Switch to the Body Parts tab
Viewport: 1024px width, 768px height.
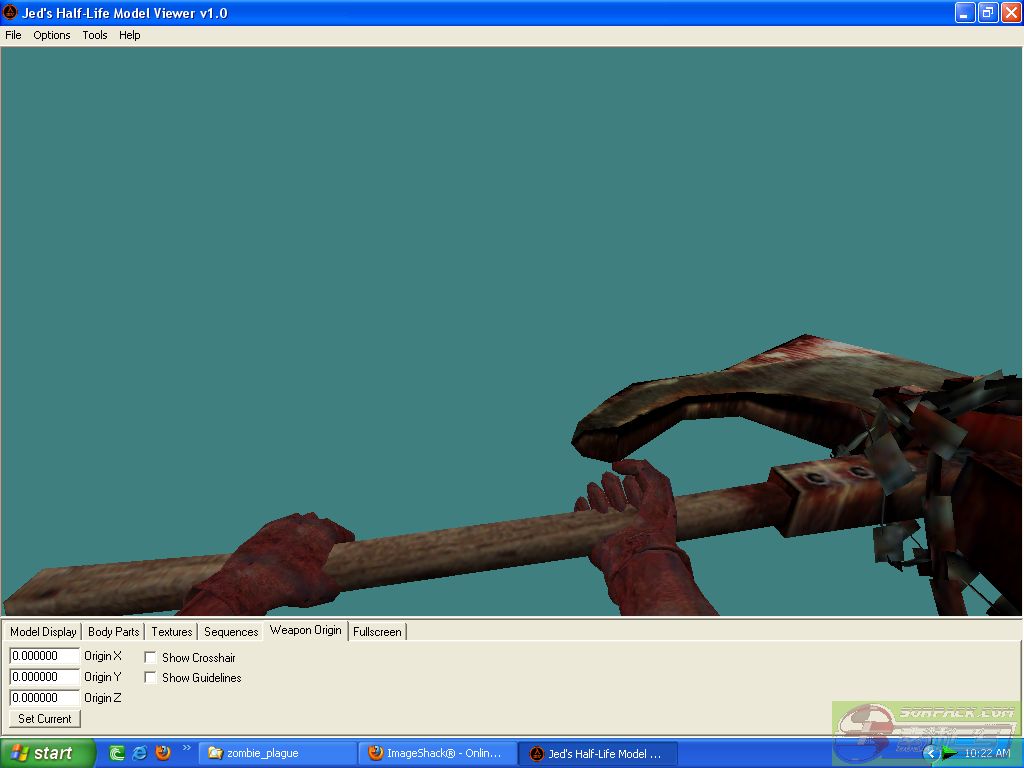114,632
